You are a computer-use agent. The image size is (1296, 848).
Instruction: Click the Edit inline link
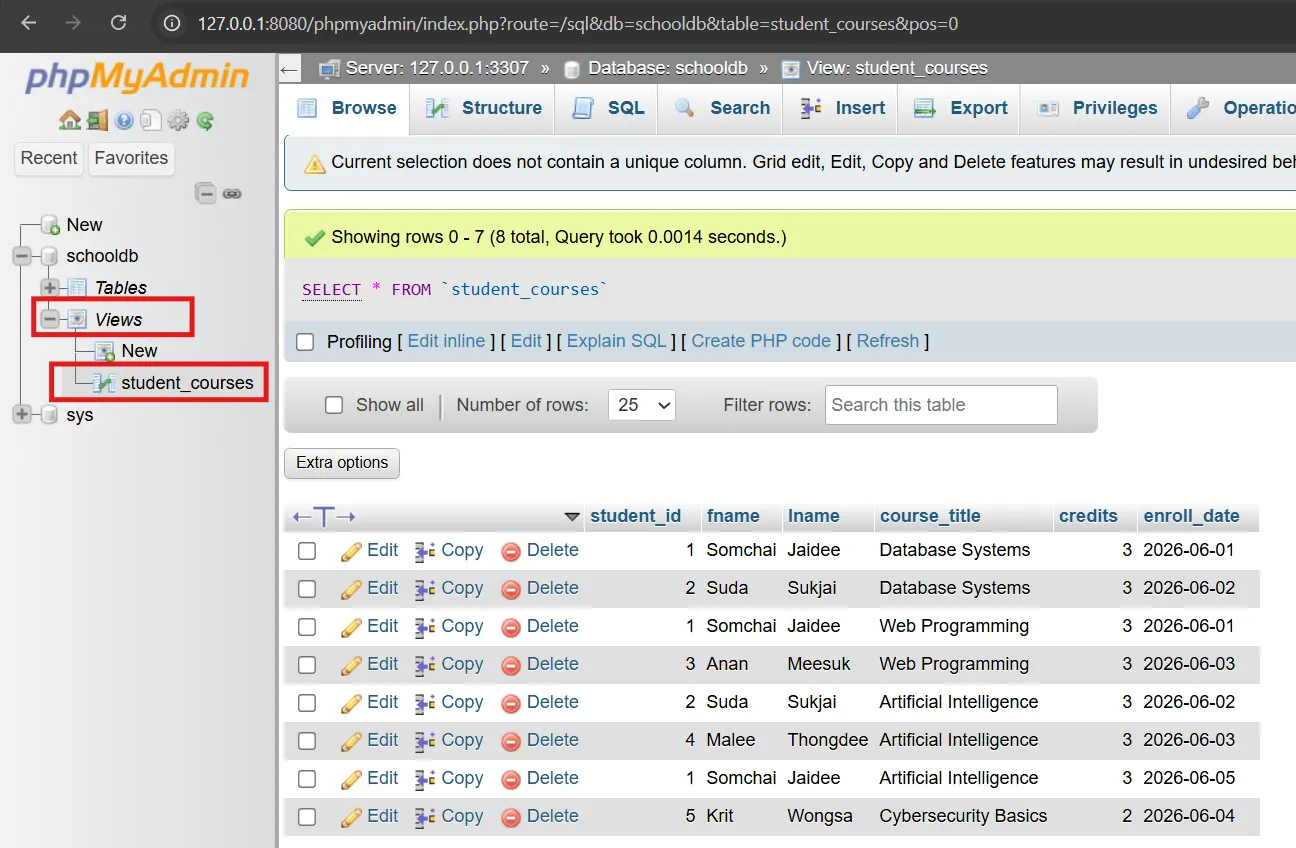(x=446, y=342)
